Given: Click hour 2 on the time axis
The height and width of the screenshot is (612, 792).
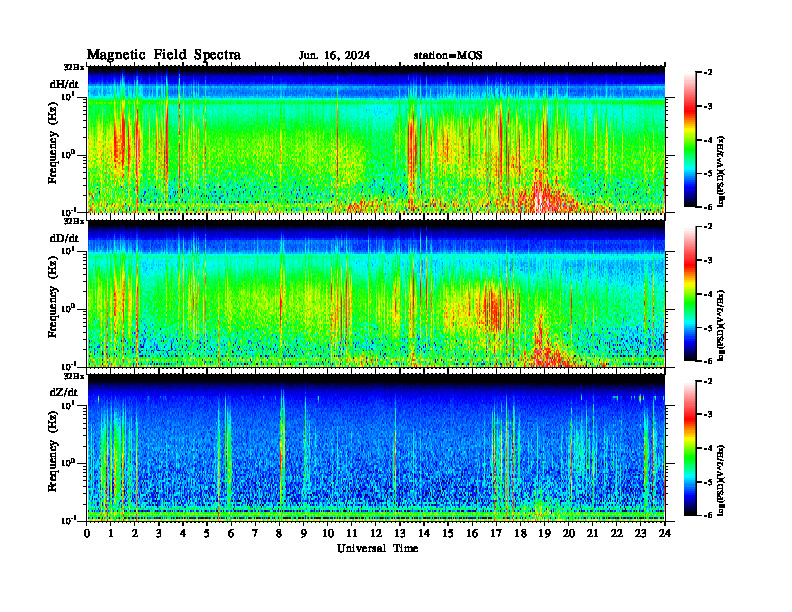Looking at the screenshot, I should [135, 533].
